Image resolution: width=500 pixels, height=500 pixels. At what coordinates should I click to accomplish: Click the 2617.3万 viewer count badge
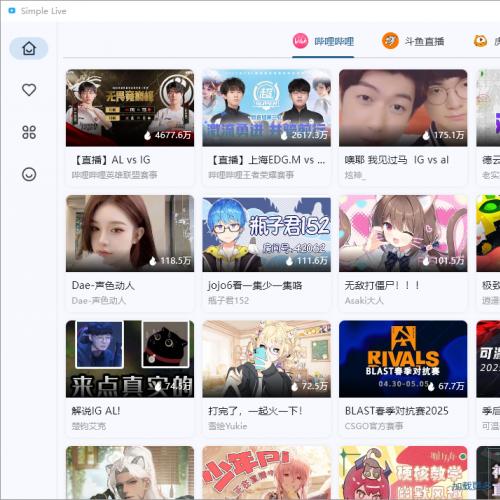coord(304,135)
